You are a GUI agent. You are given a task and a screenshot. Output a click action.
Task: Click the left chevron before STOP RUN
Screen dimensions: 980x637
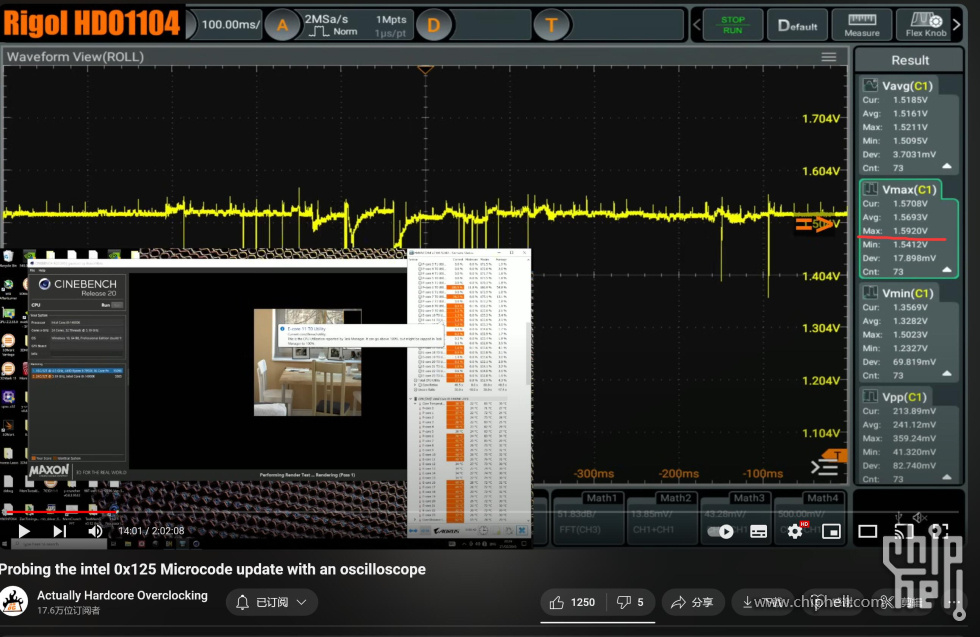[697, 25]
